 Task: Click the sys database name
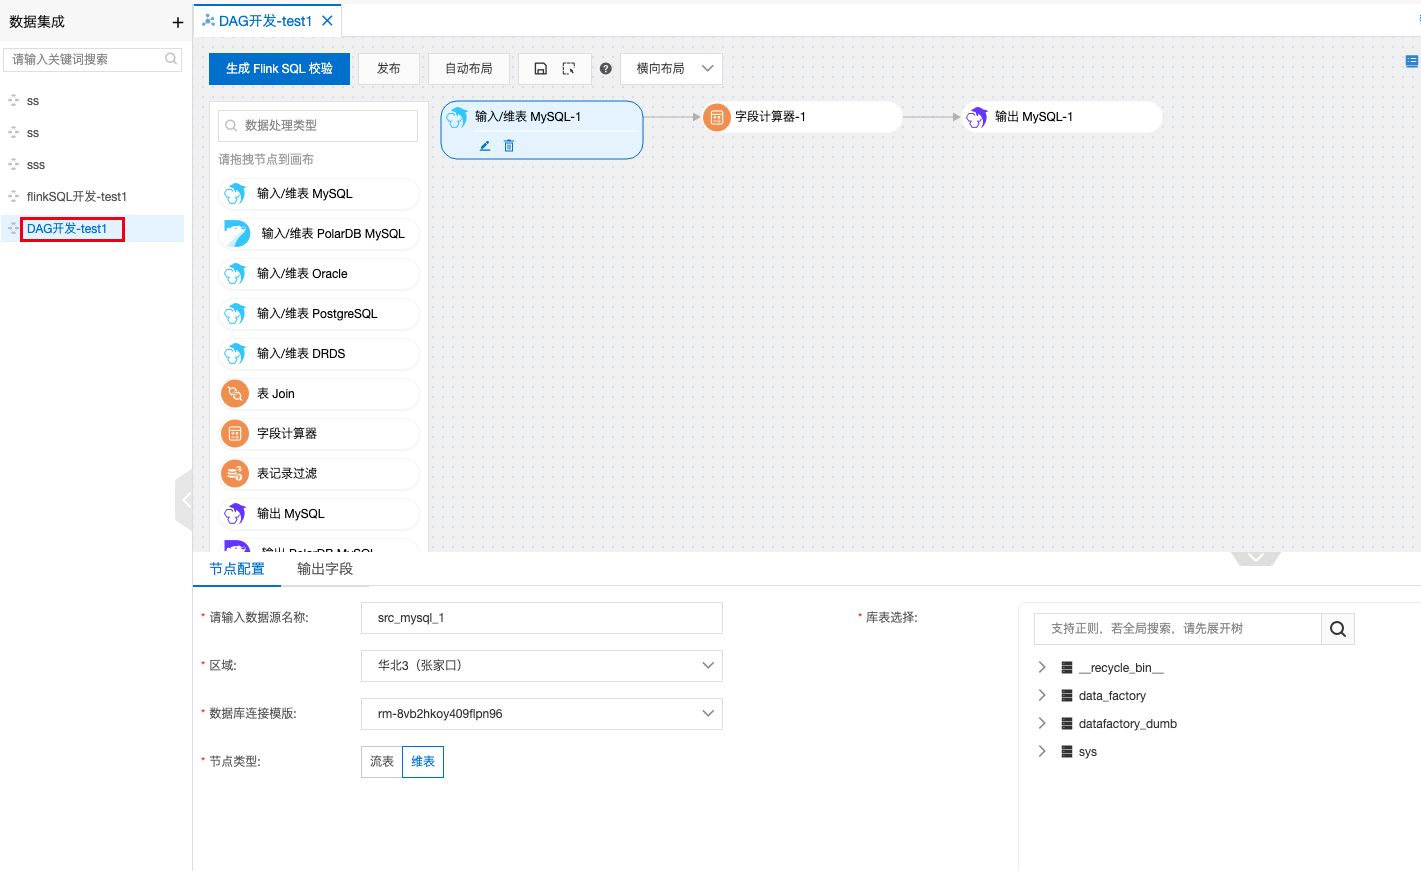coord(1088,752)
